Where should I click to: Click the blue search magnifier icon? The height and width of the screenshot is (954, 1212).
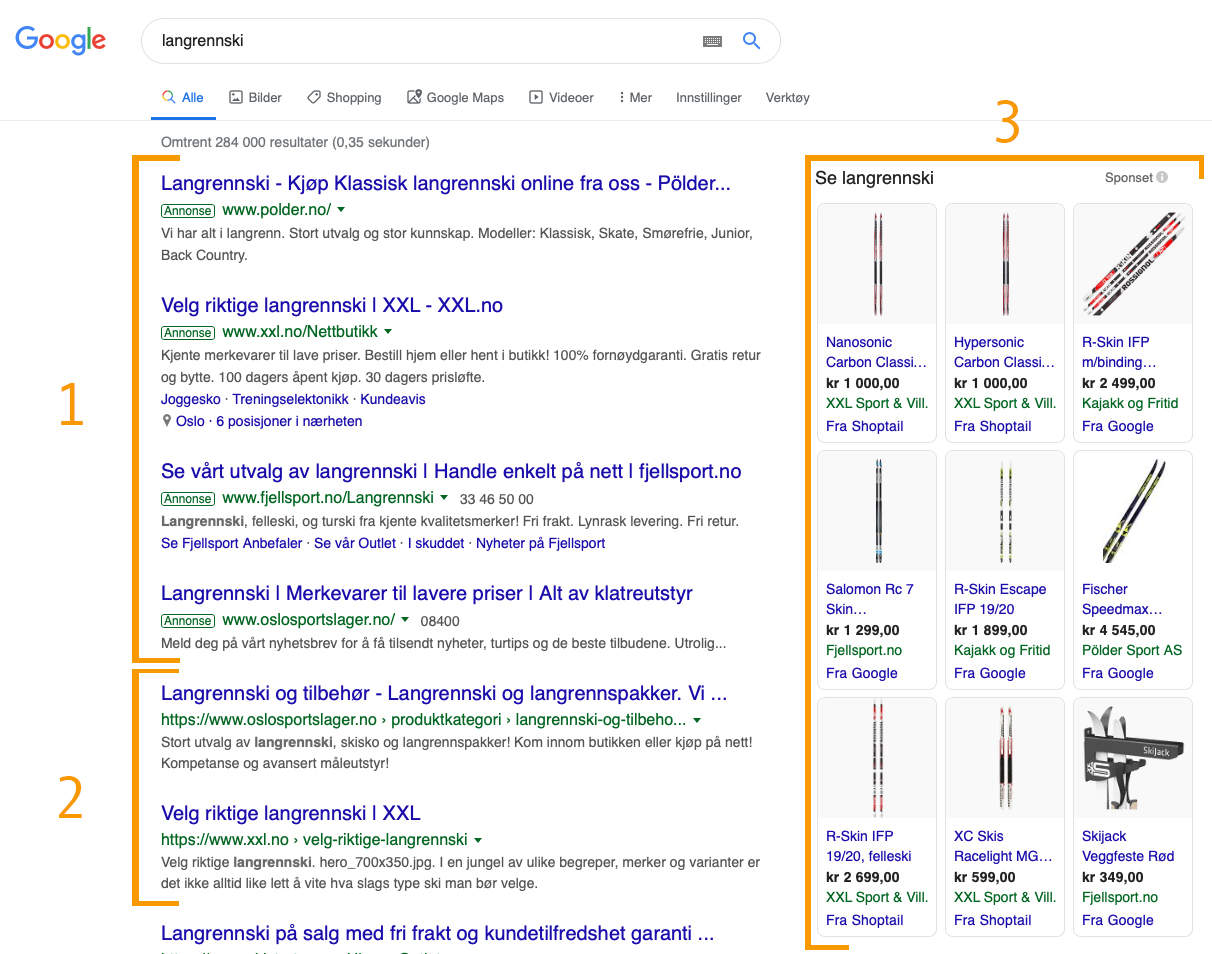click(x=751, y=41)
